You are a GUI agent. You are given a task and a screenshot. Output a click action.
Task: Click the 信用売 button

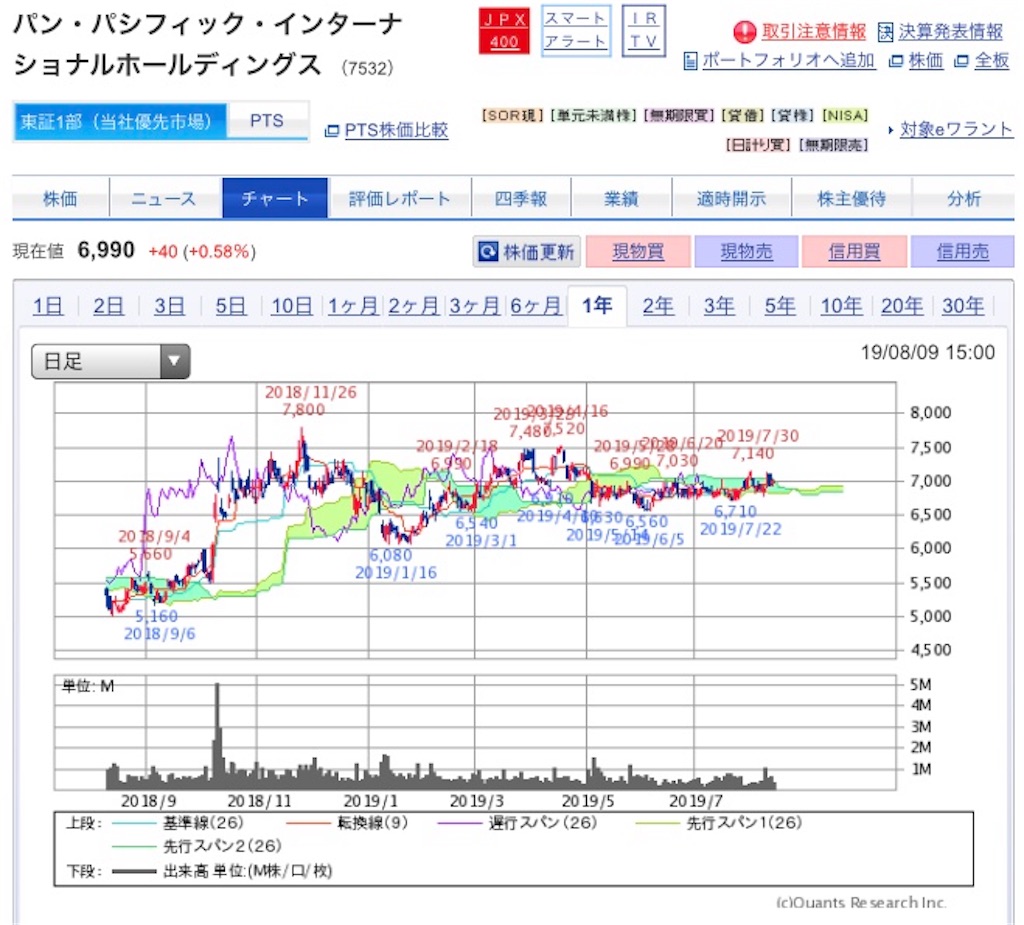(963, 252)
